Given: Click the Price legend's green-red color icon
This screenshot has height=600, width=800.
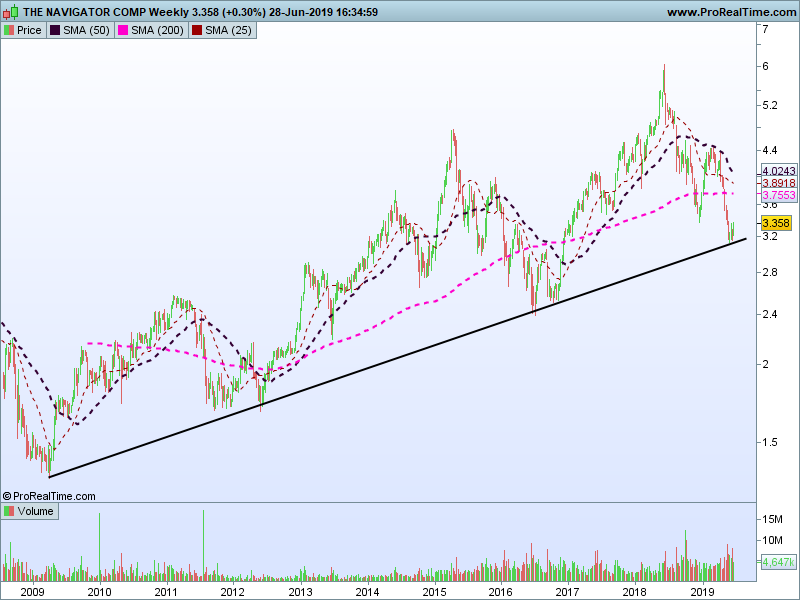Looking at the screenshot, I should click(9, 30).
